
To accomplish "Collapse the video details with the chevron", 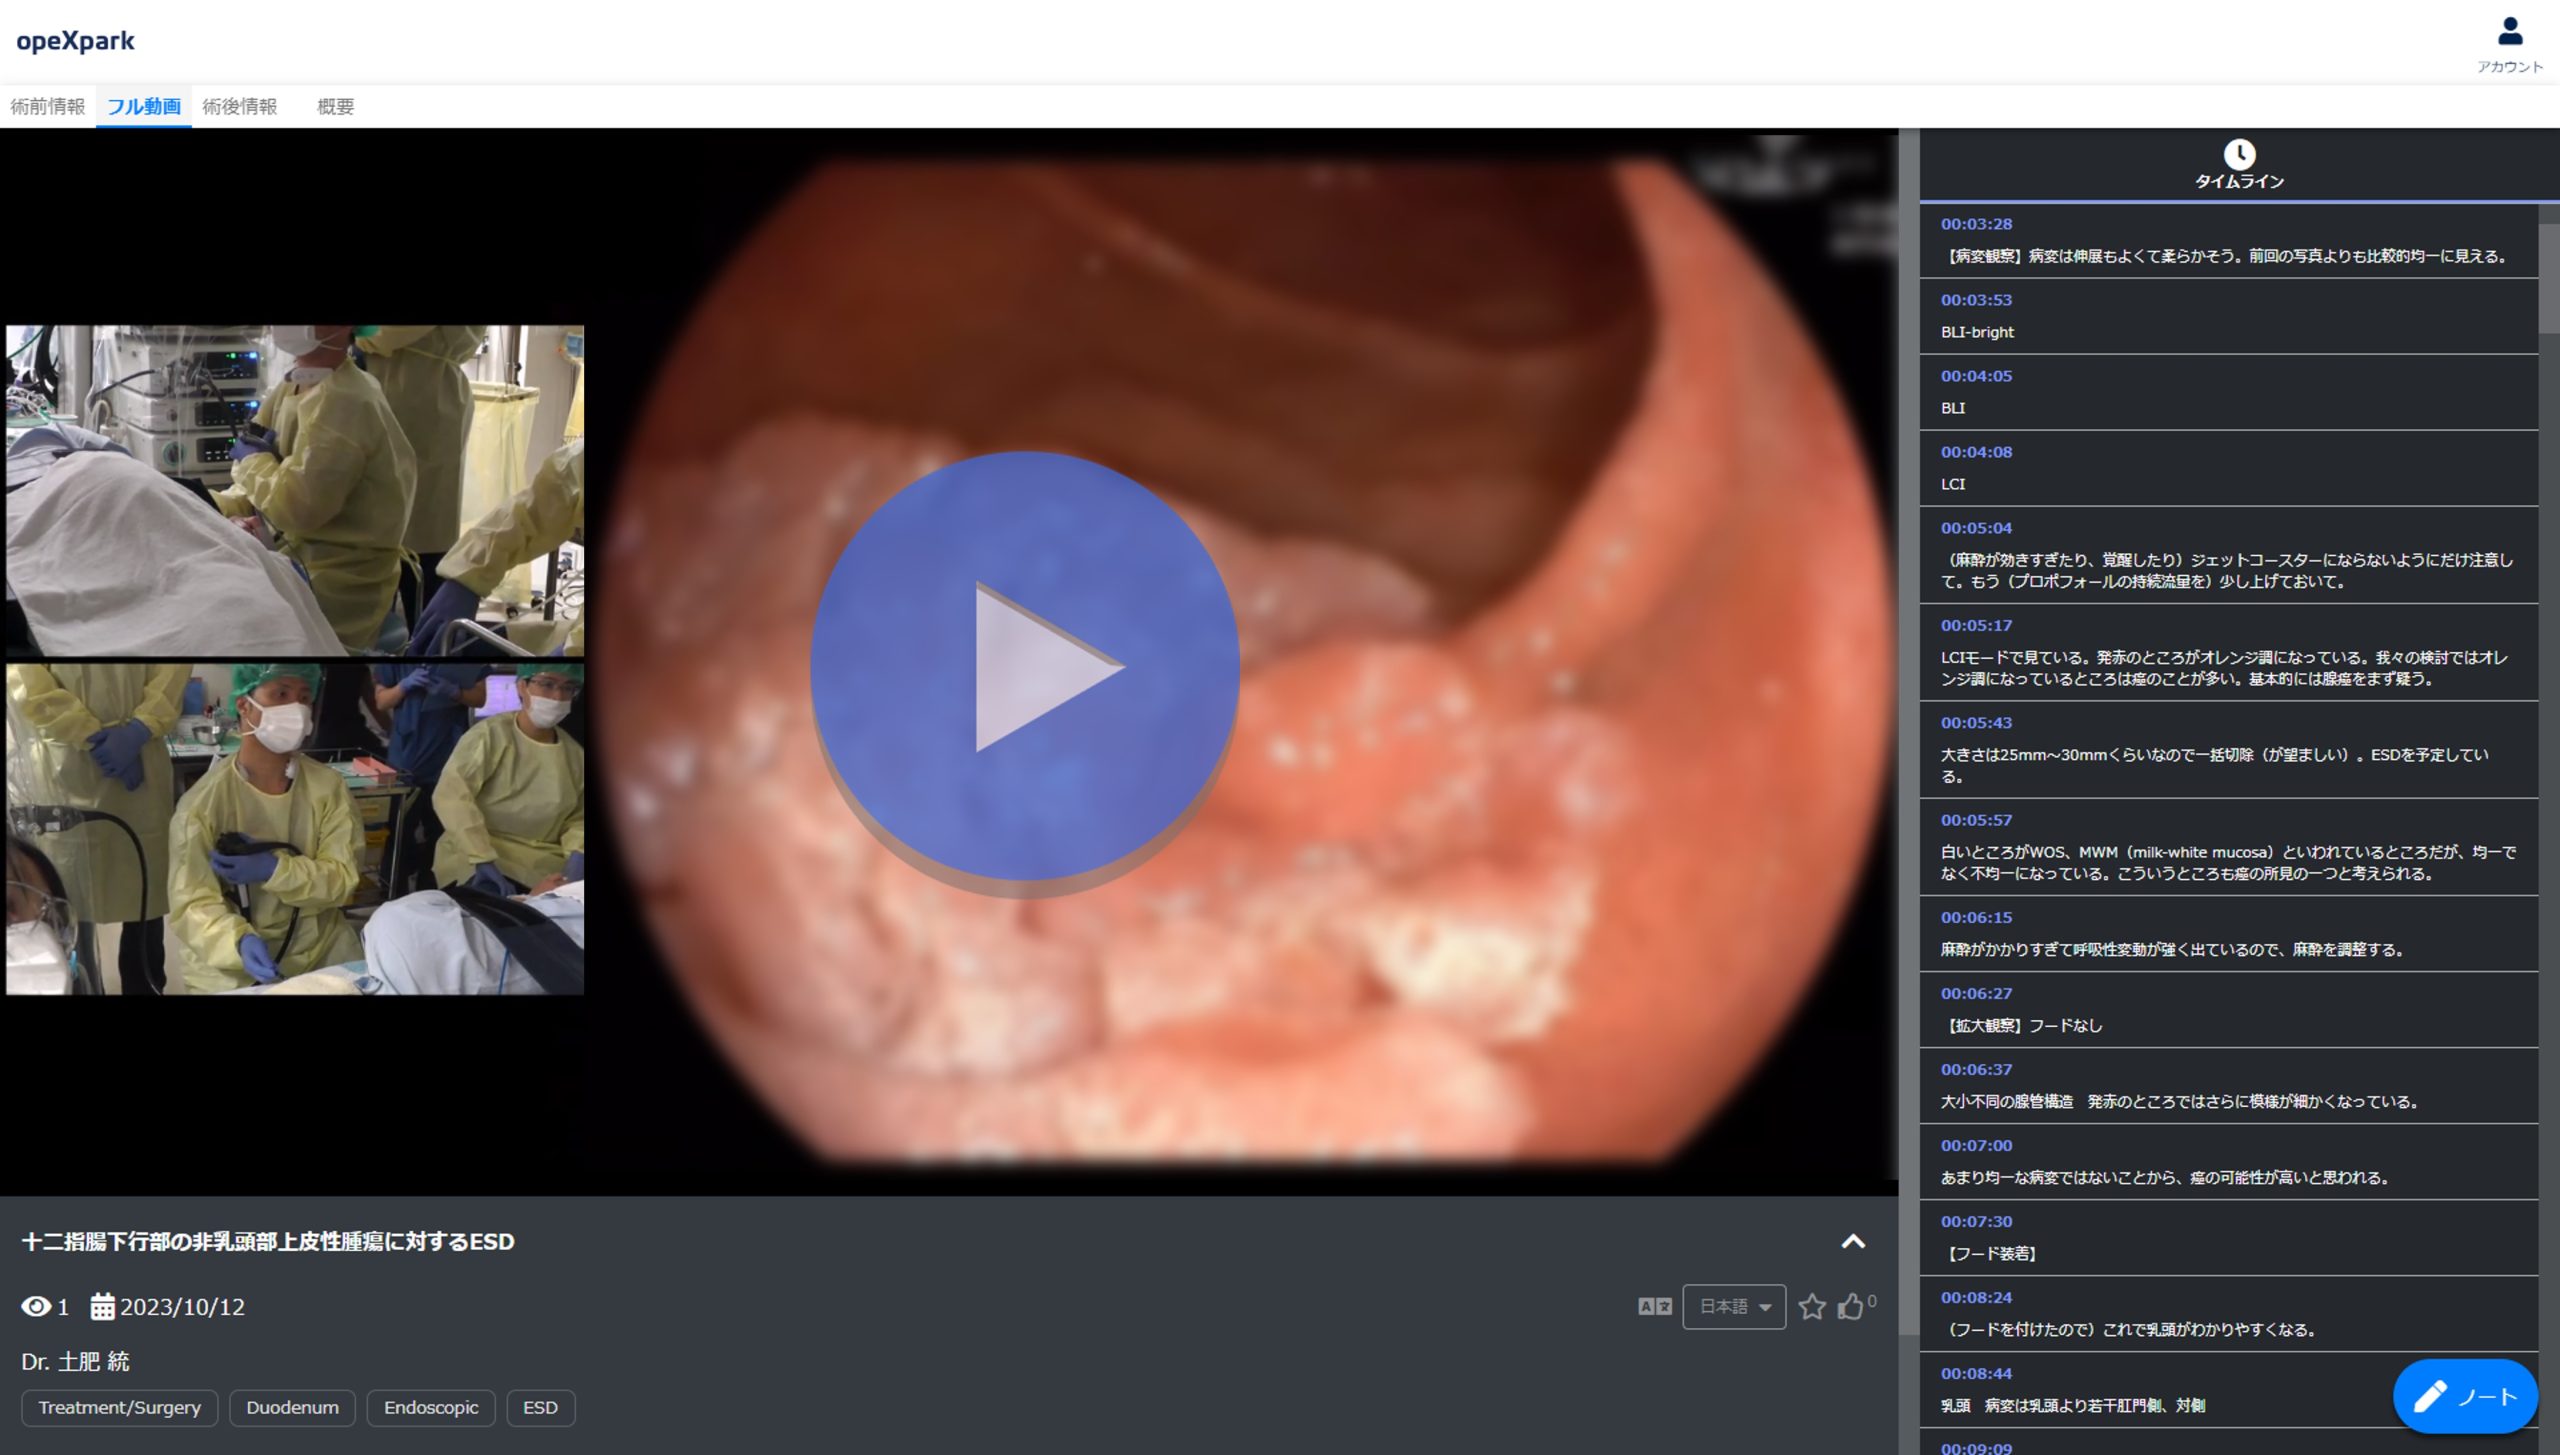I will [x=1853, y=1241].
